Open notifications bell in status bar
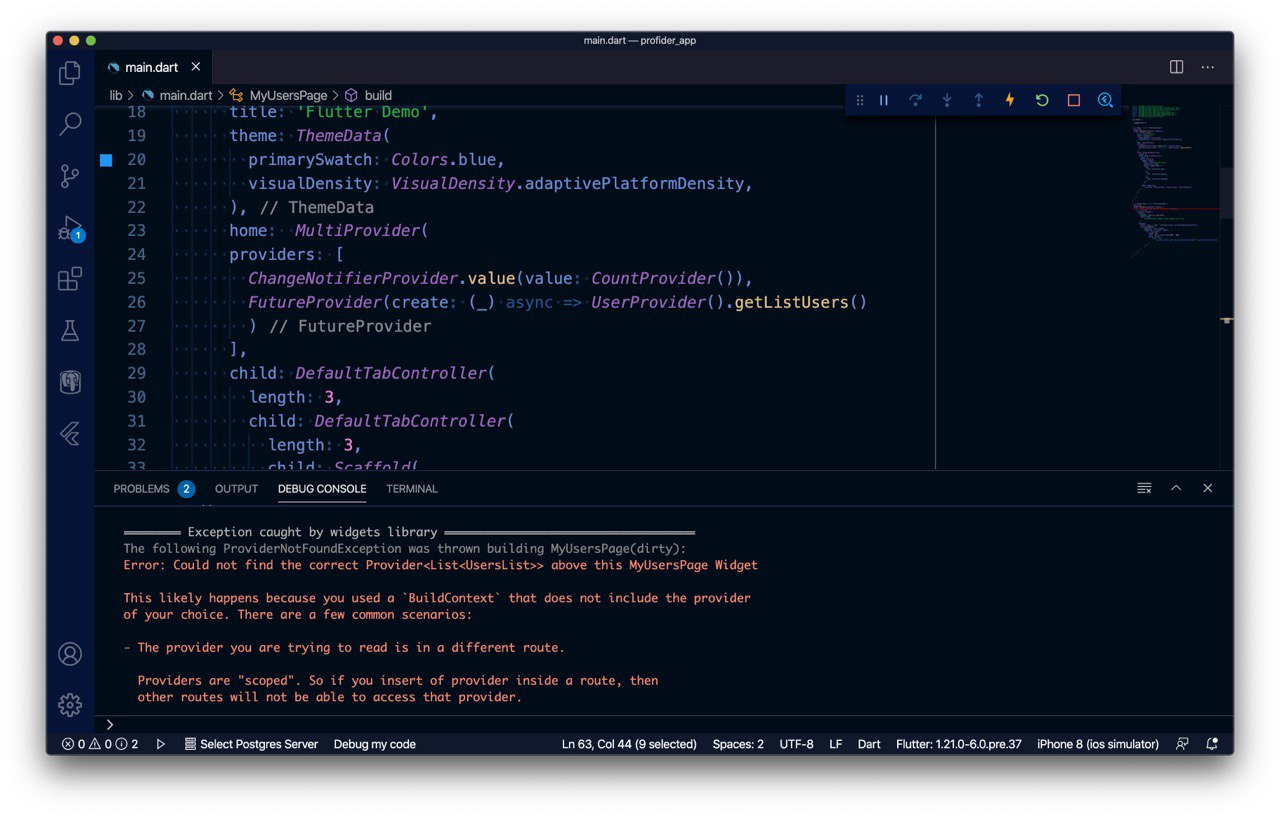This screenshot has height=816, width=1280. [1212, 744]
